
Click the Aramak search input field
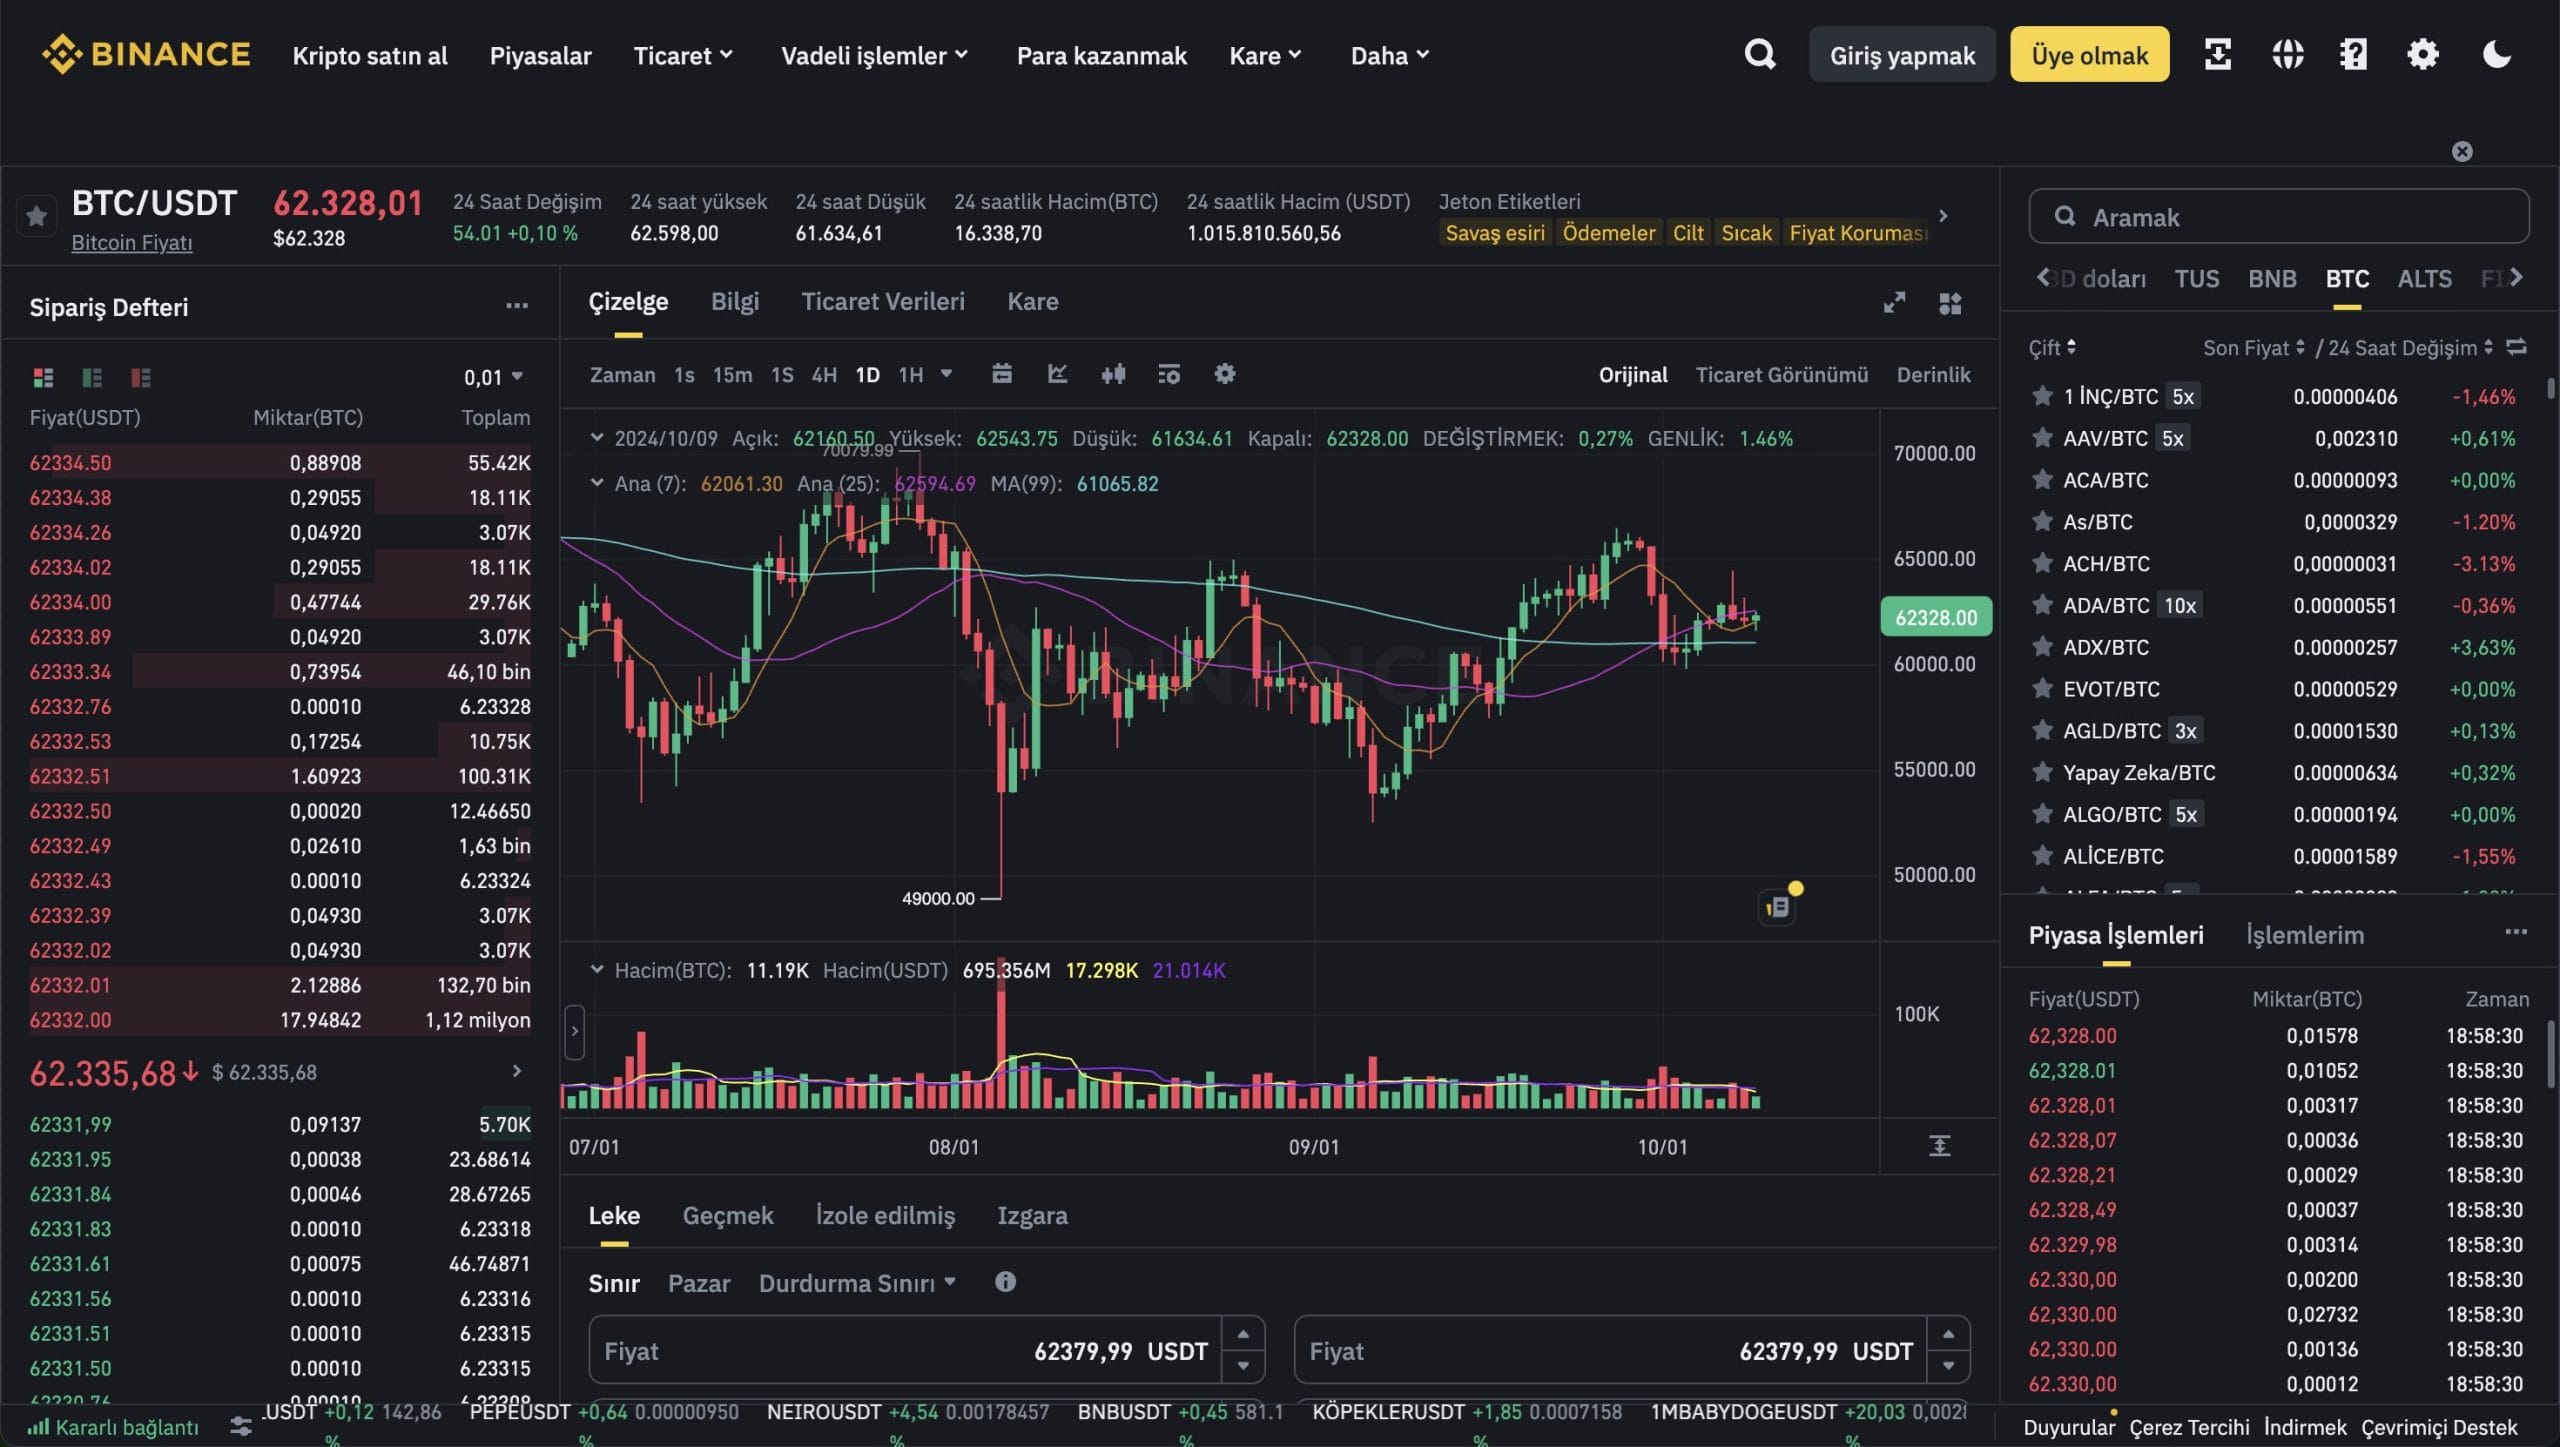(2280, 216)
